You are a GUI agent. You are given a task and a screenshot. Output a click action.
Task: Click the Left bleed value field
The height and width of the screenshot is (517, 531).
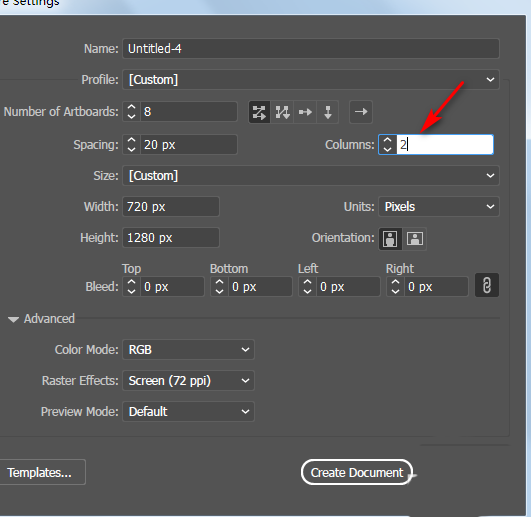click(x=348, y=287)
